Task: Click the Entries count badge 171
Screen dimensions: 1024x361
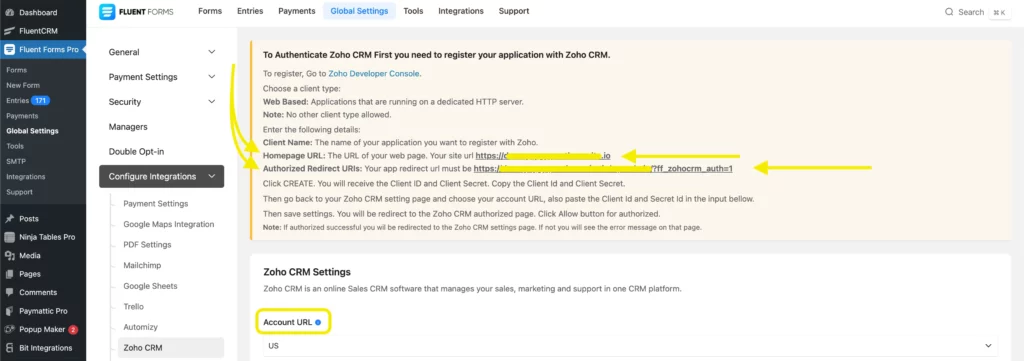Action: (x=40, y=101)
